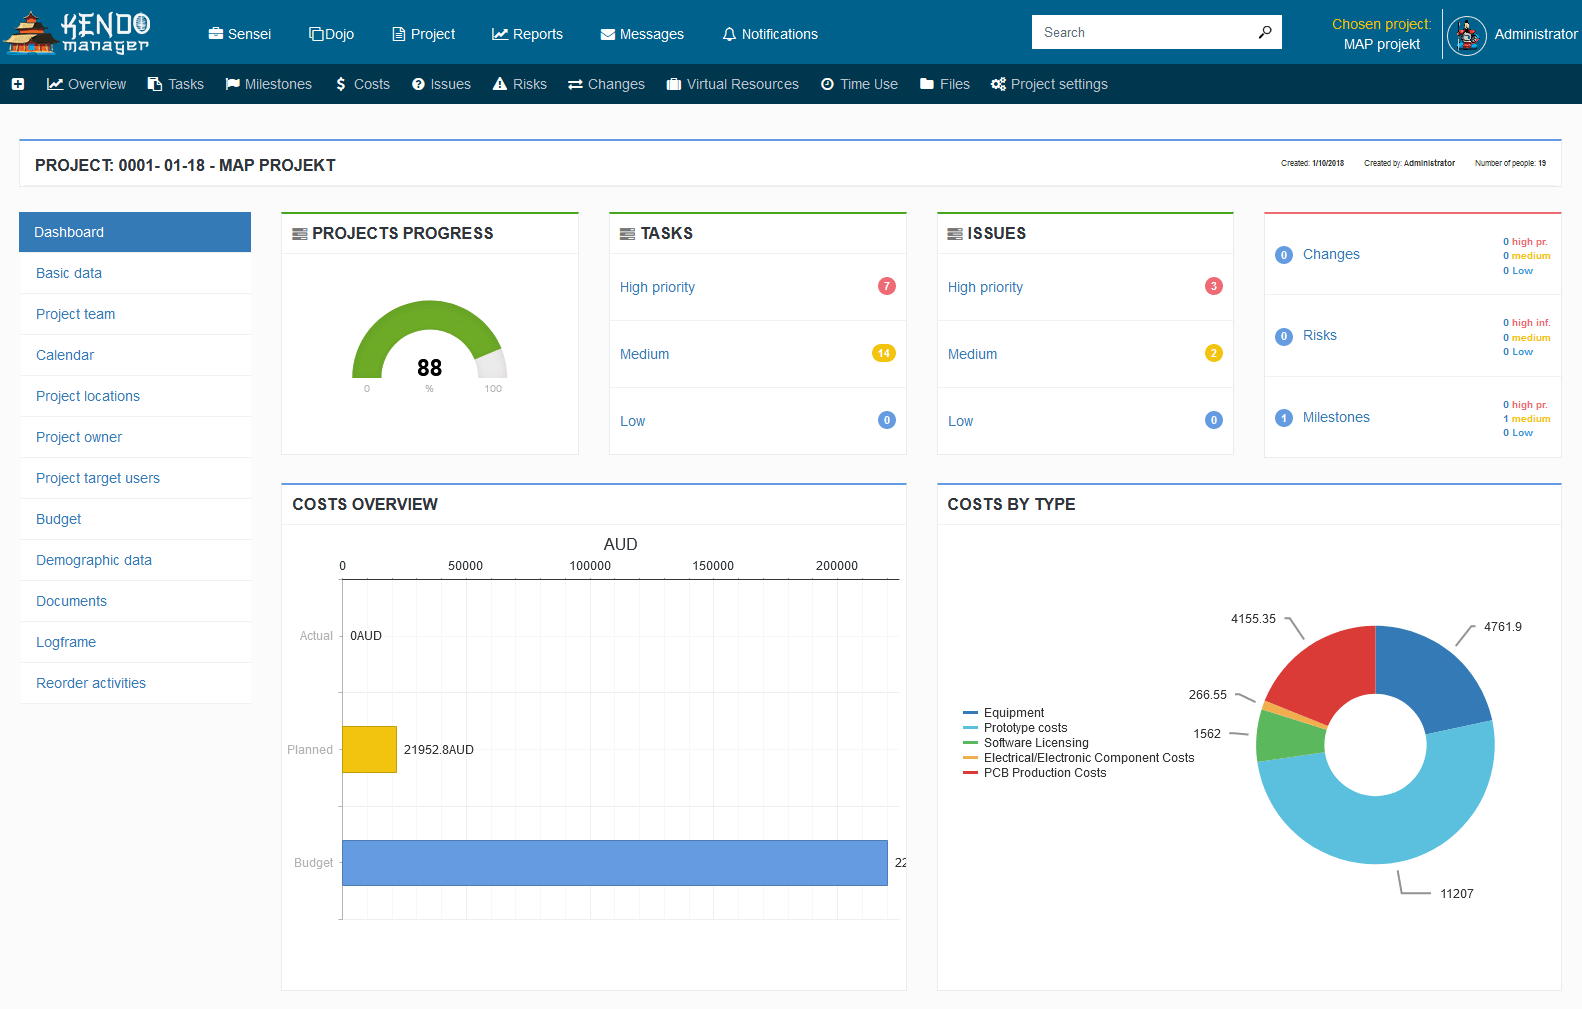Click the Files folder icon
Viewport: 1582px width, 1009px height.
pyautogui.click(x=927, y=84)
